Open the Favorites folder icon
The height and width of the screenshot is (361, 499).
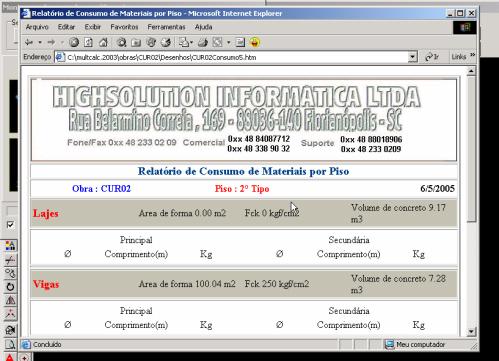[136, 42]
